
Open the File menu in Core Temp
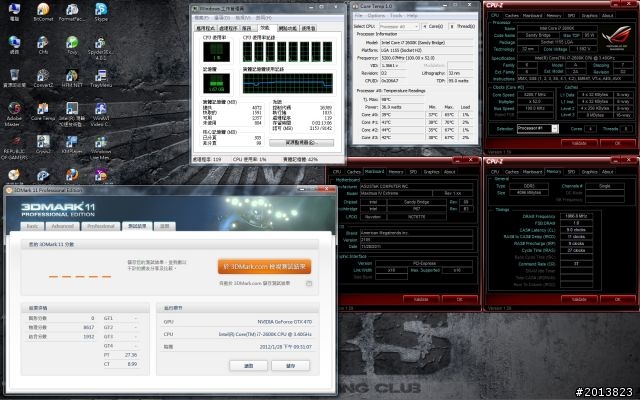click(x=358, y=16)
